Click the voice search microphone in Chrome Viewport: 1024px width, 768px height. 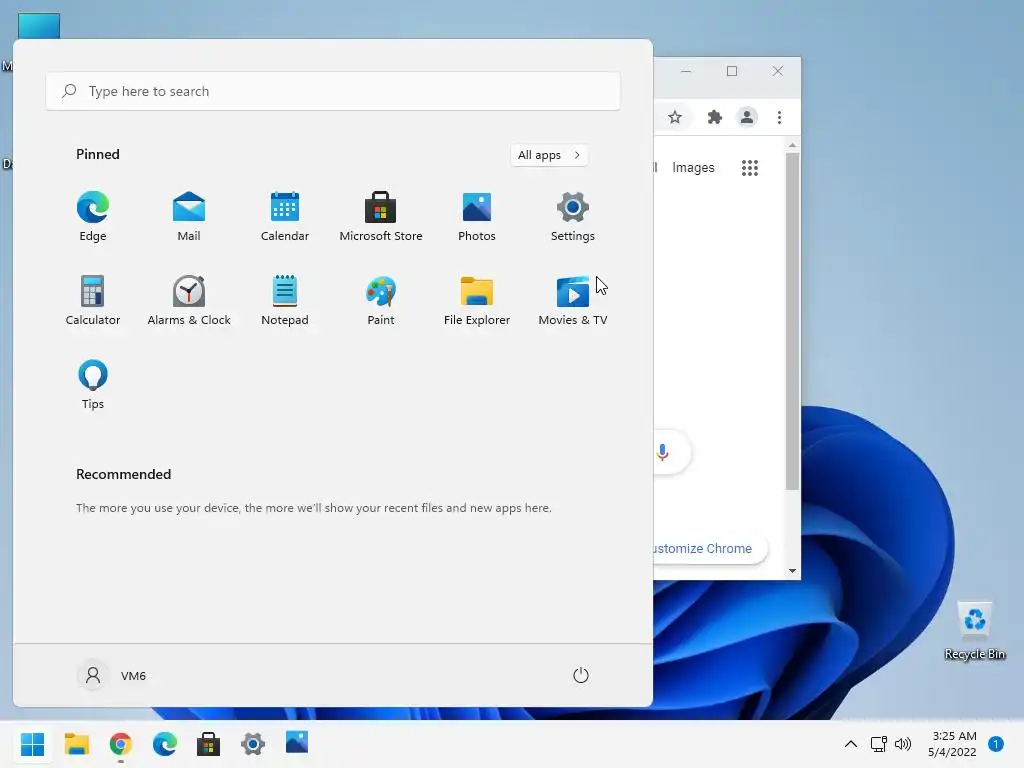coord(662,452)
